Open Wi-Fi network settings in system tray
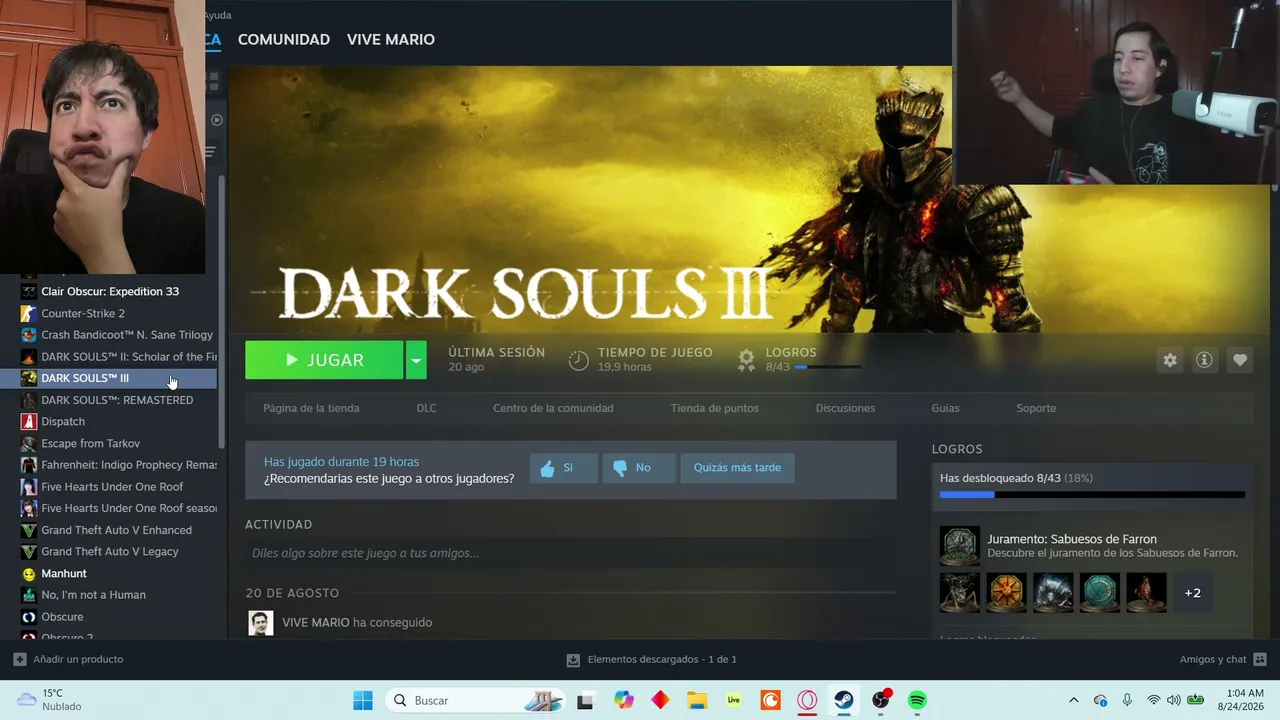This screenshot has height=720, width=1280. [1153, 701]
